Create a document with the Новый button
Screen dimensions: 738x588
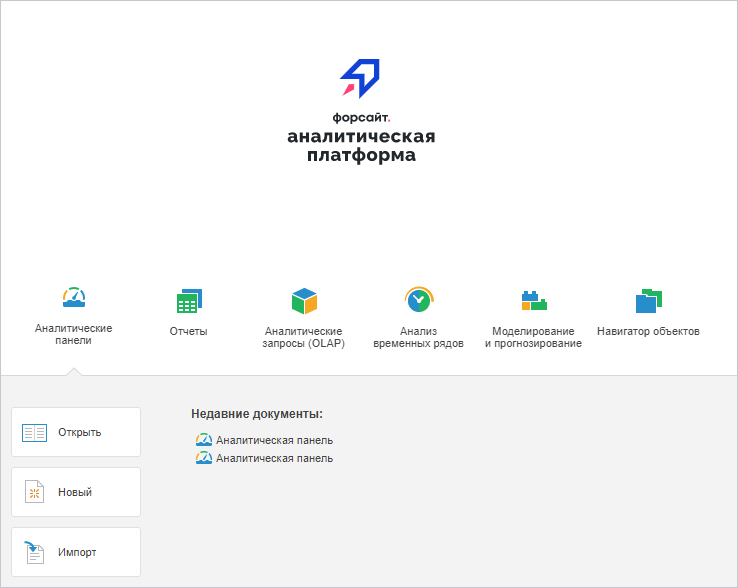76,492
